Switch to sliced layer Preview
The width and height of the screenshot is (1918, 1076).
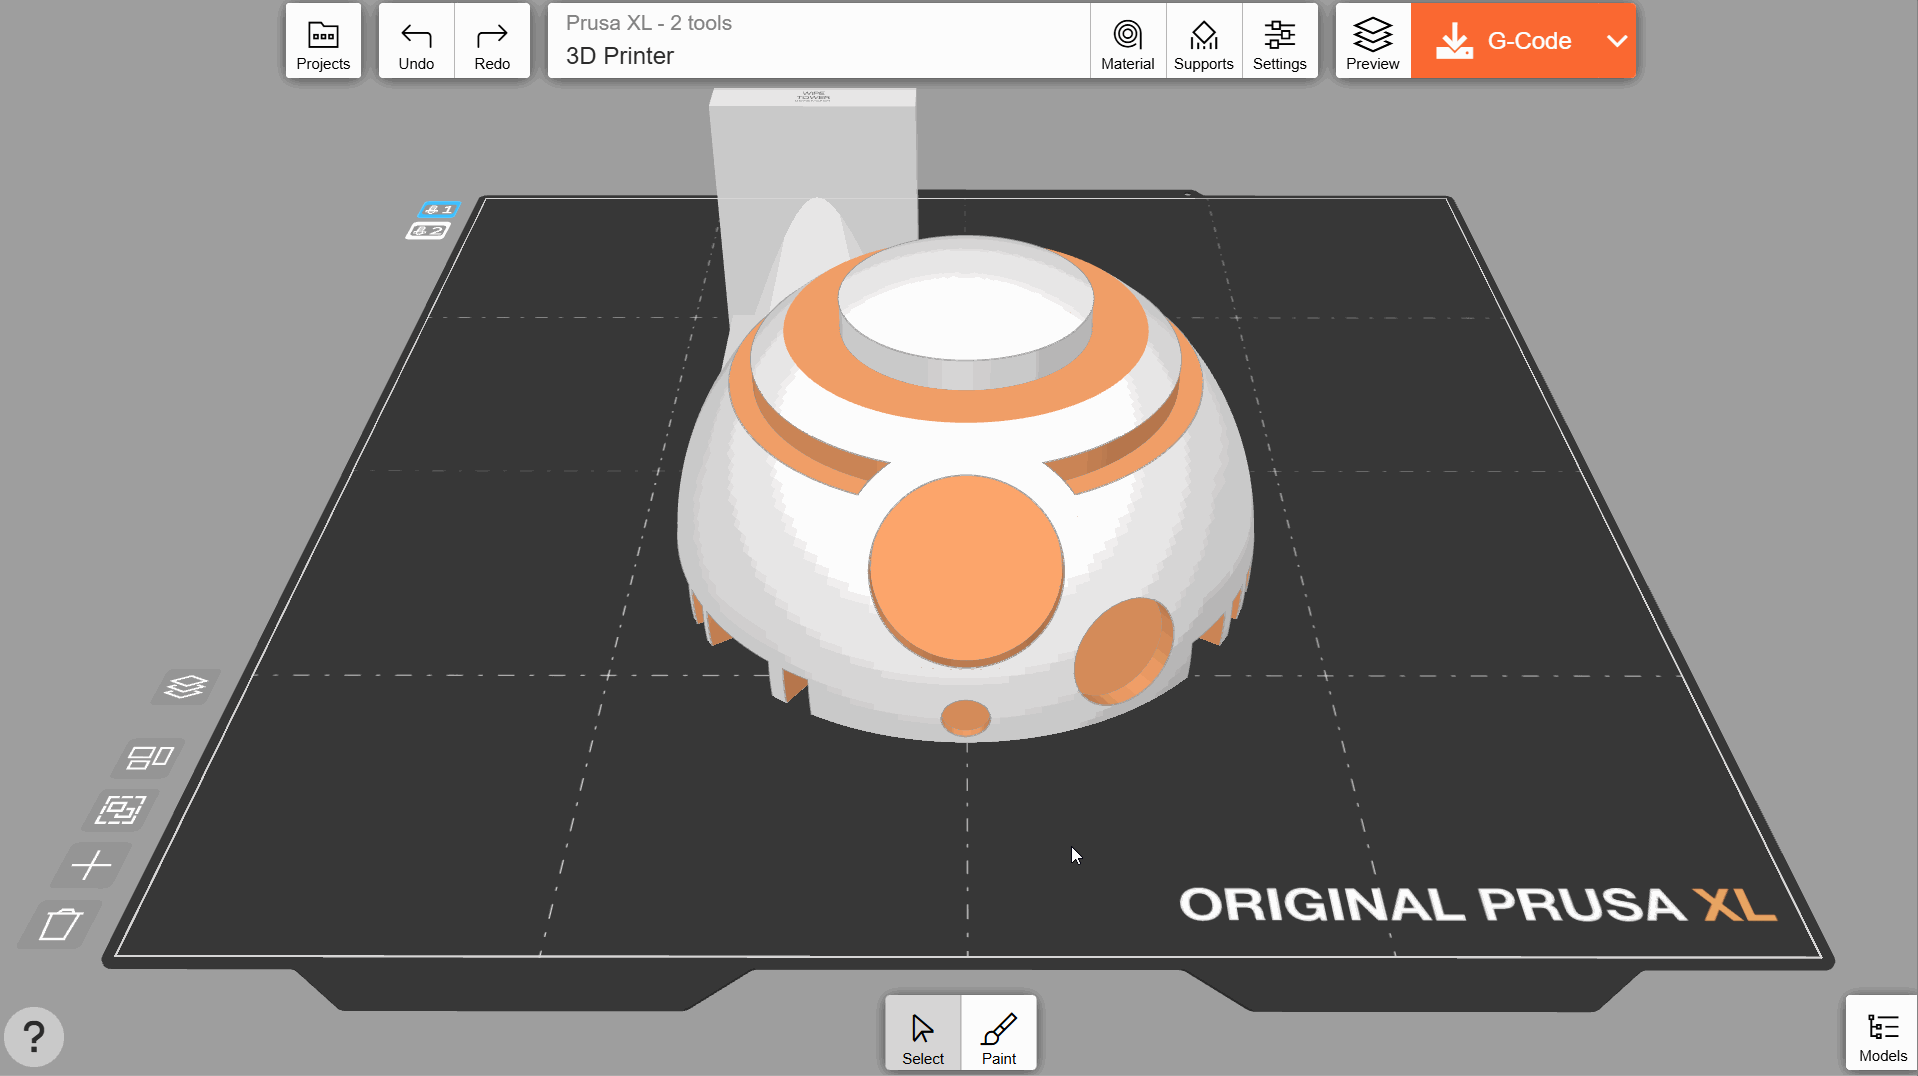pyautogui.click(x=1372, y=41)
